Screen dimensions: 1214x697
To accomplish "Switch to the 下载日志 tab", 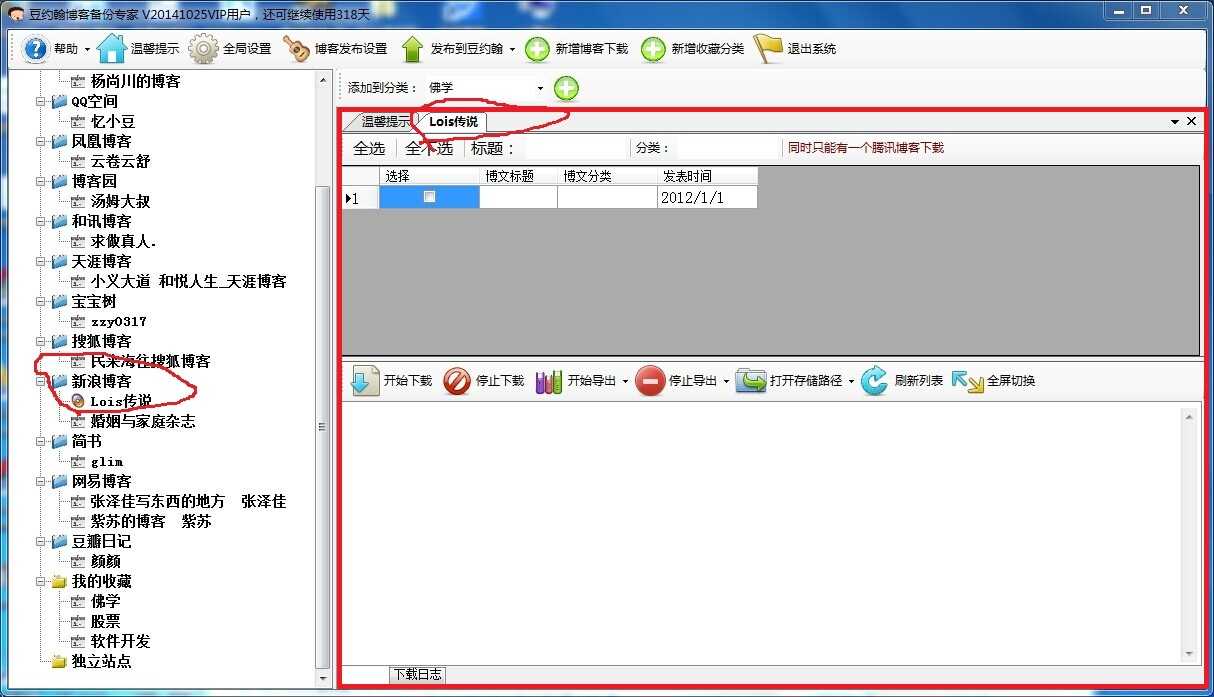I will pos(417,674).
